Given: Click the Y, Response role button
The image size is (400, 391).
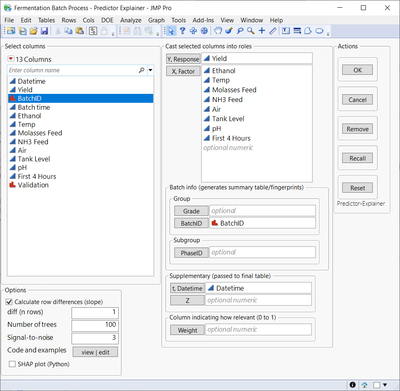Looking at the screenshot, I should [183, 59].
